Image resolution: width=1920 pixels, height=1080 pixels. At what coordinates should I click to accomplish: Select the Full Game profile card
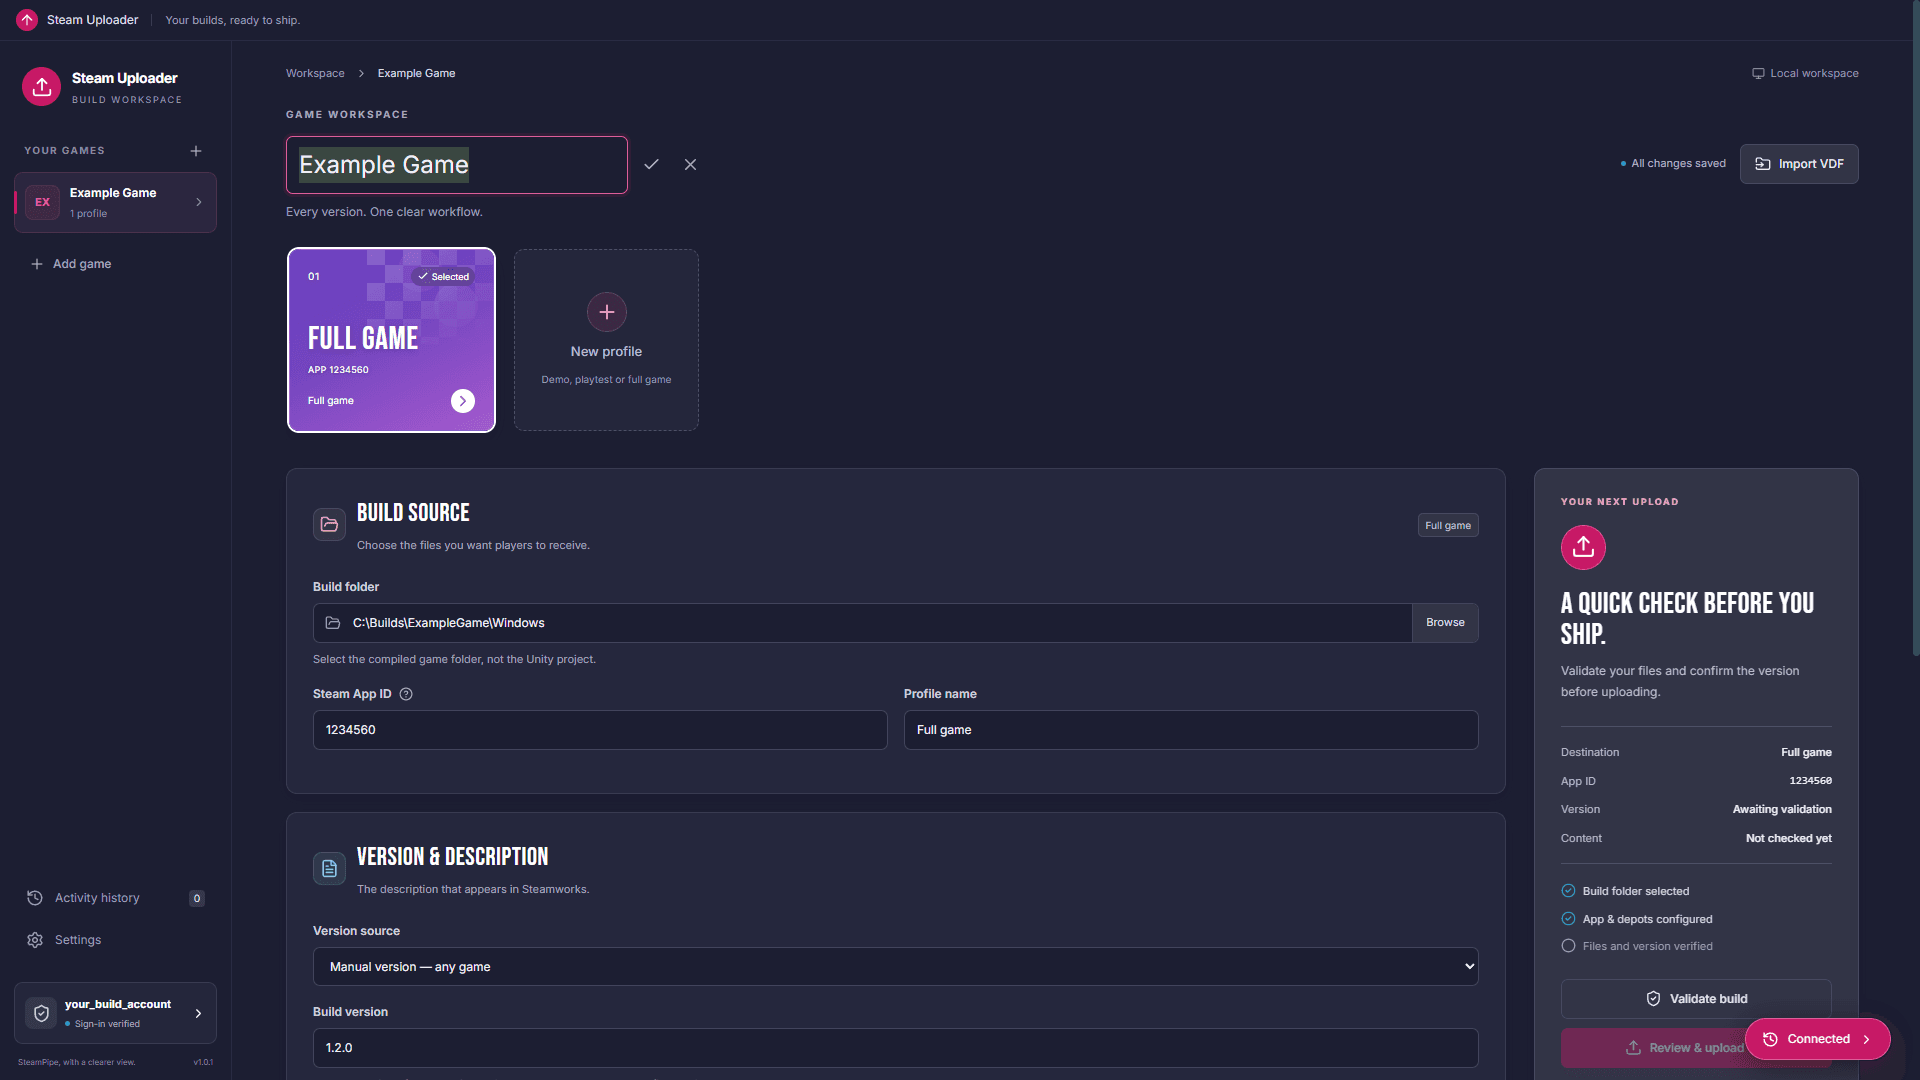pos(391,340)
